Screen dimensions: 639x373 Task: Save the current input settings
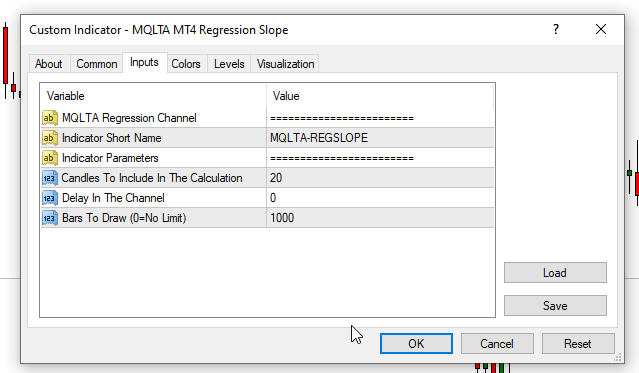point(555,306)
